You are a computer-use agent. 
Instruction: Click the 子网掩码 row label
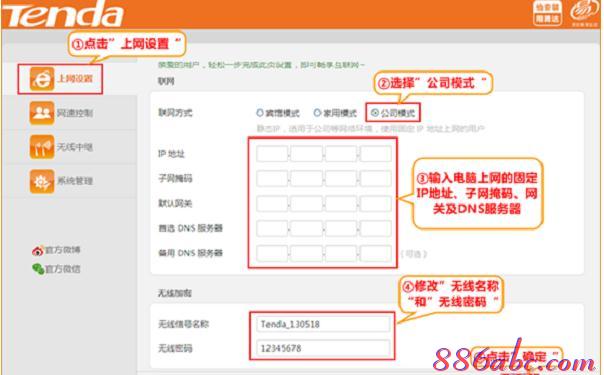175,178
